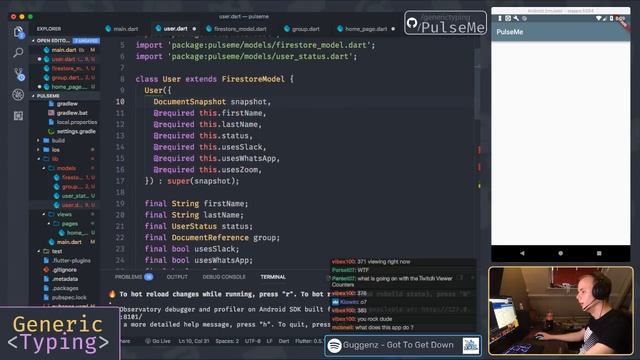640x360 pixels.
Task: Click the yellow minimize window button
Action: point(22,17)
